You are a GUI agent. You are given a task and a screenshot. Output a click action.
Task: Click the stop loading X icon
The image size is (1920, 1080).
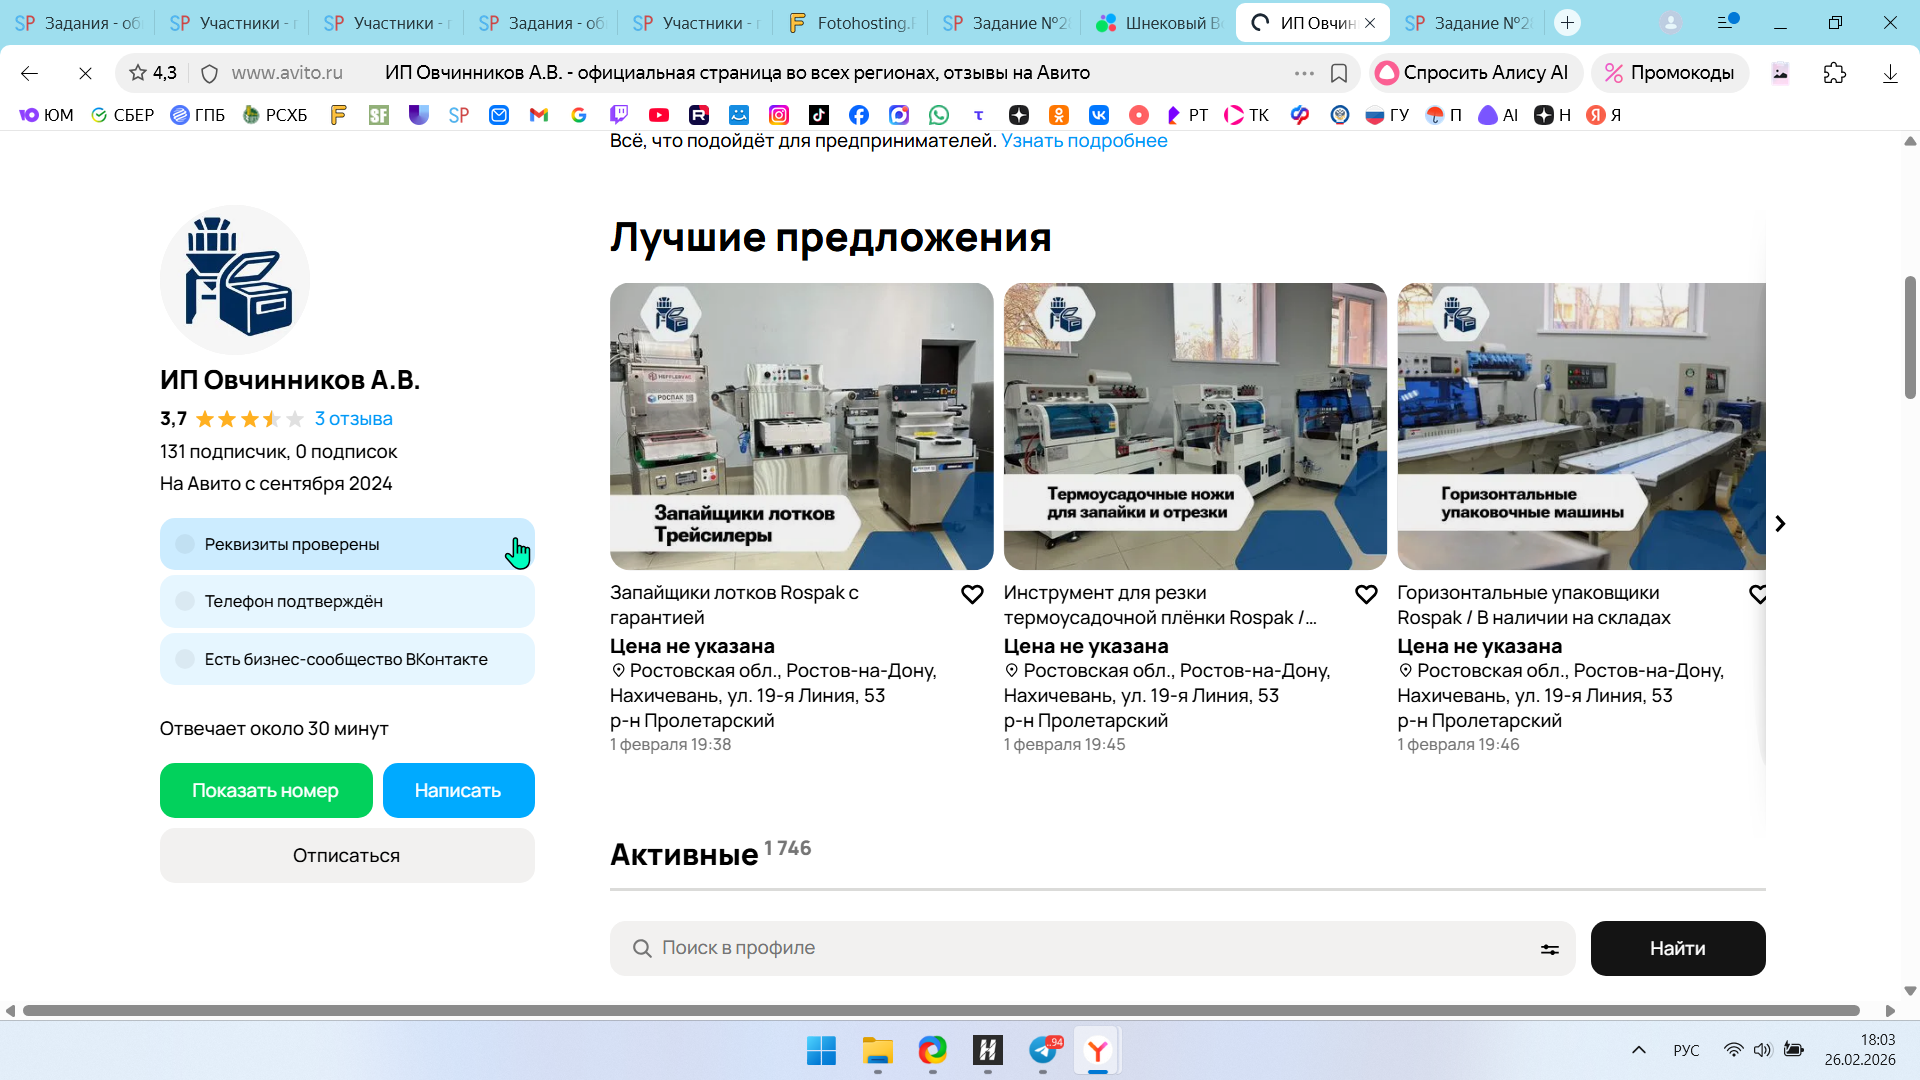tap(85, 73)
